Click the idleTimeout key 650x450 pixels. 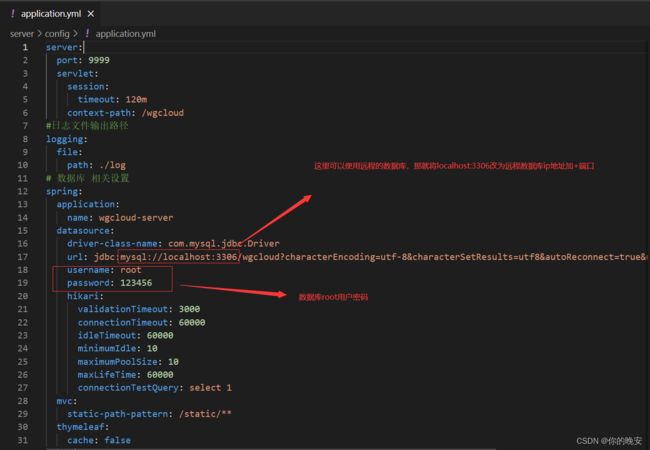coord(109,335)
